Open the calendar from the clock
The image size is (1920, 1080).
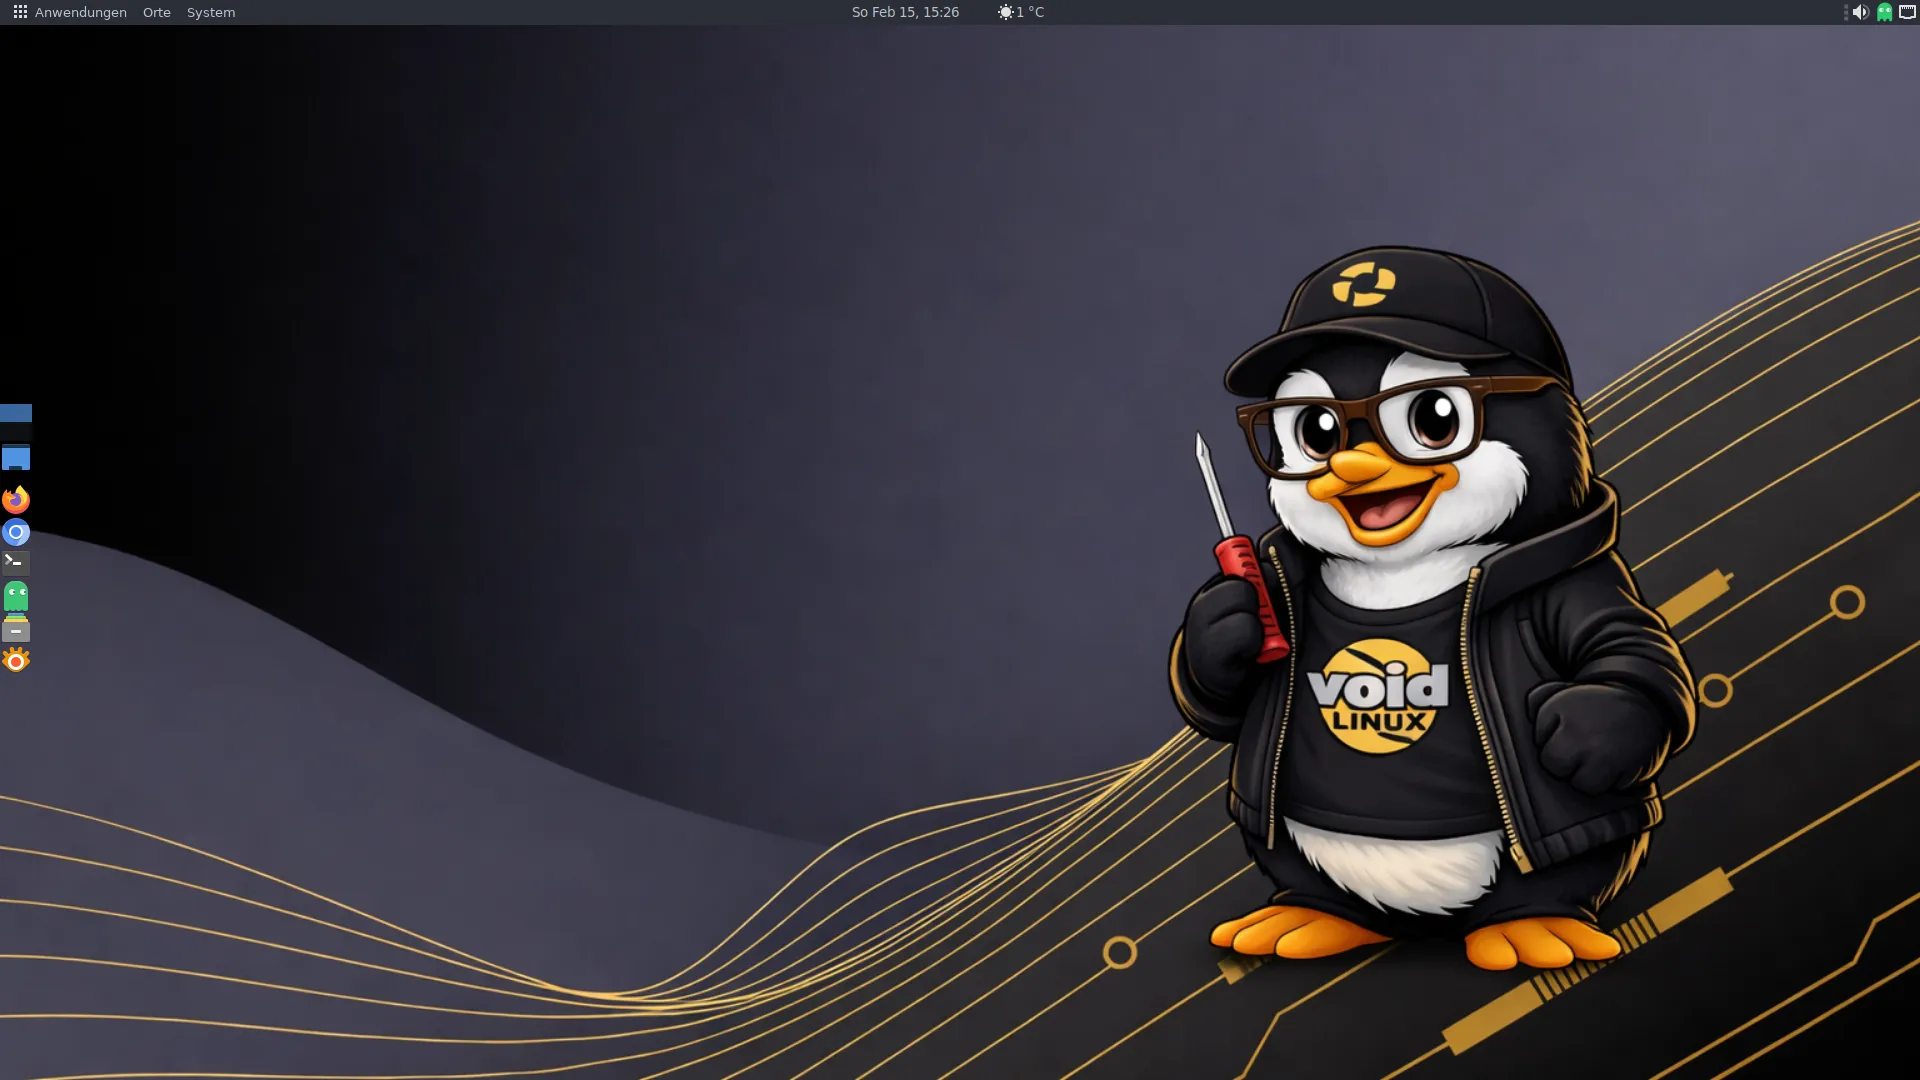pos(905,12)
